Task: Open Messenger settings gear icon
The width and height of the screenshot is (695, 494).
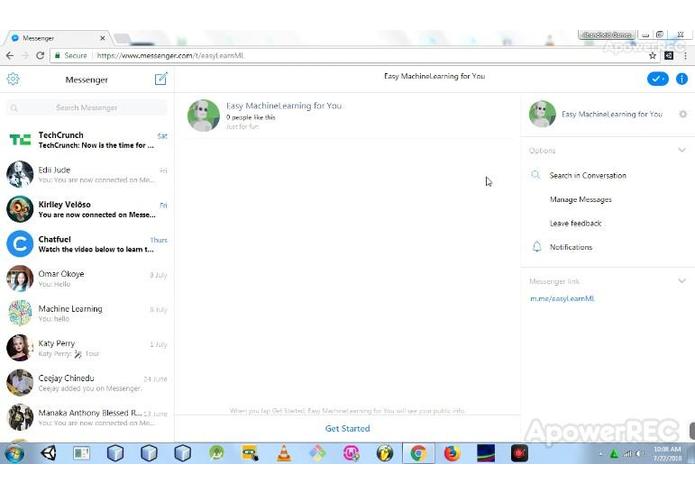Action: (x=13, y=79)
